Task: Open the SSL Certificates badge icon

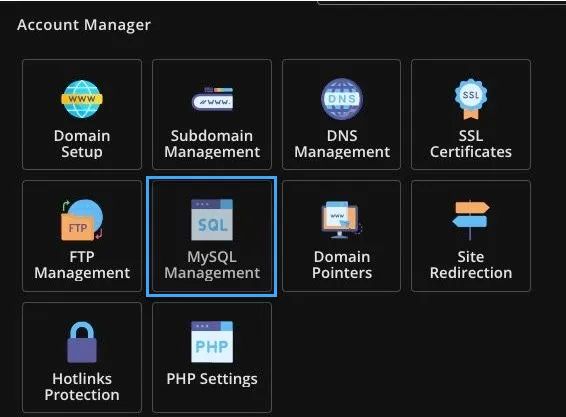Action: [x=471, y=99]
